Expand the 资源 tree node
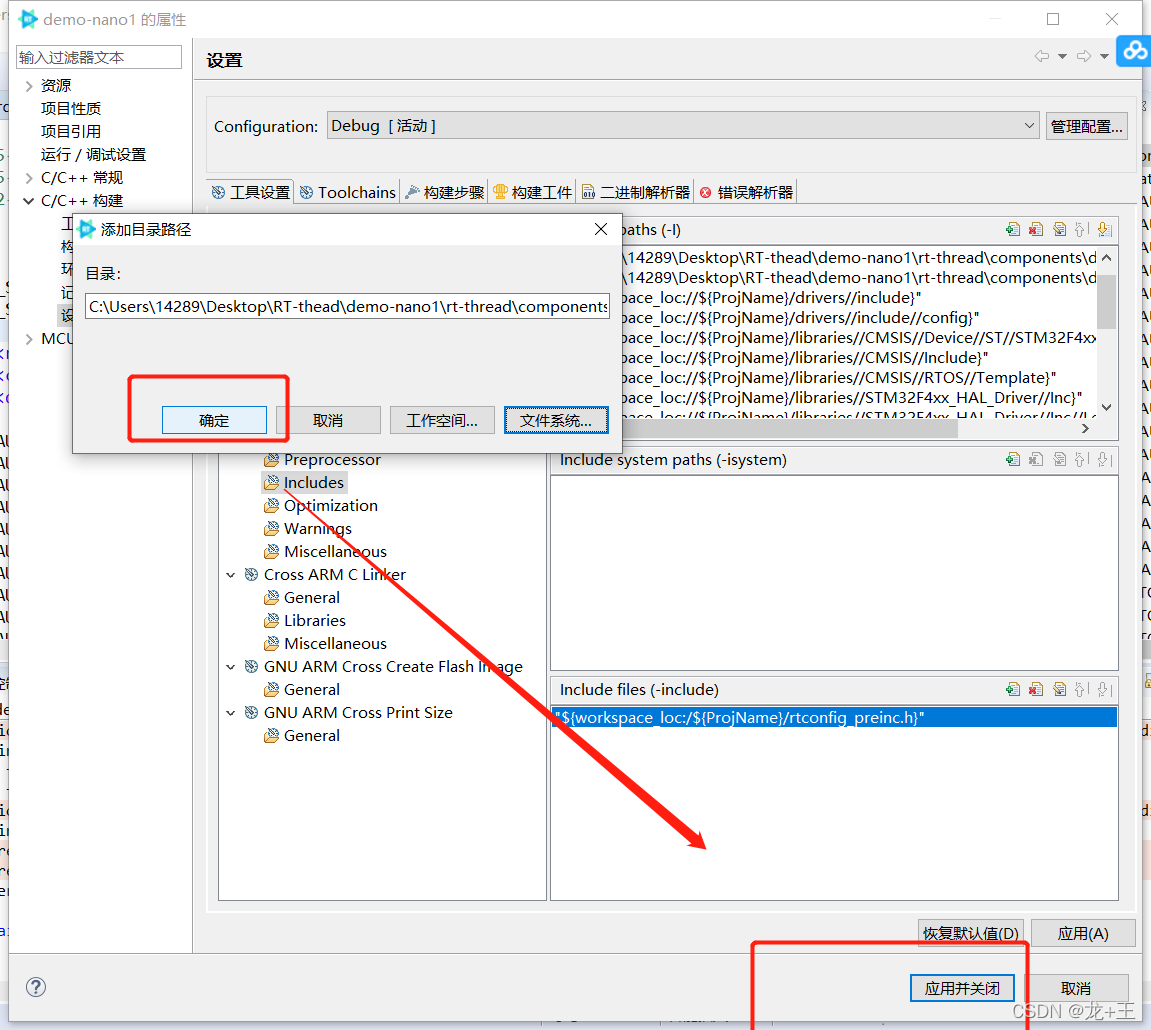 pos(29,86)
